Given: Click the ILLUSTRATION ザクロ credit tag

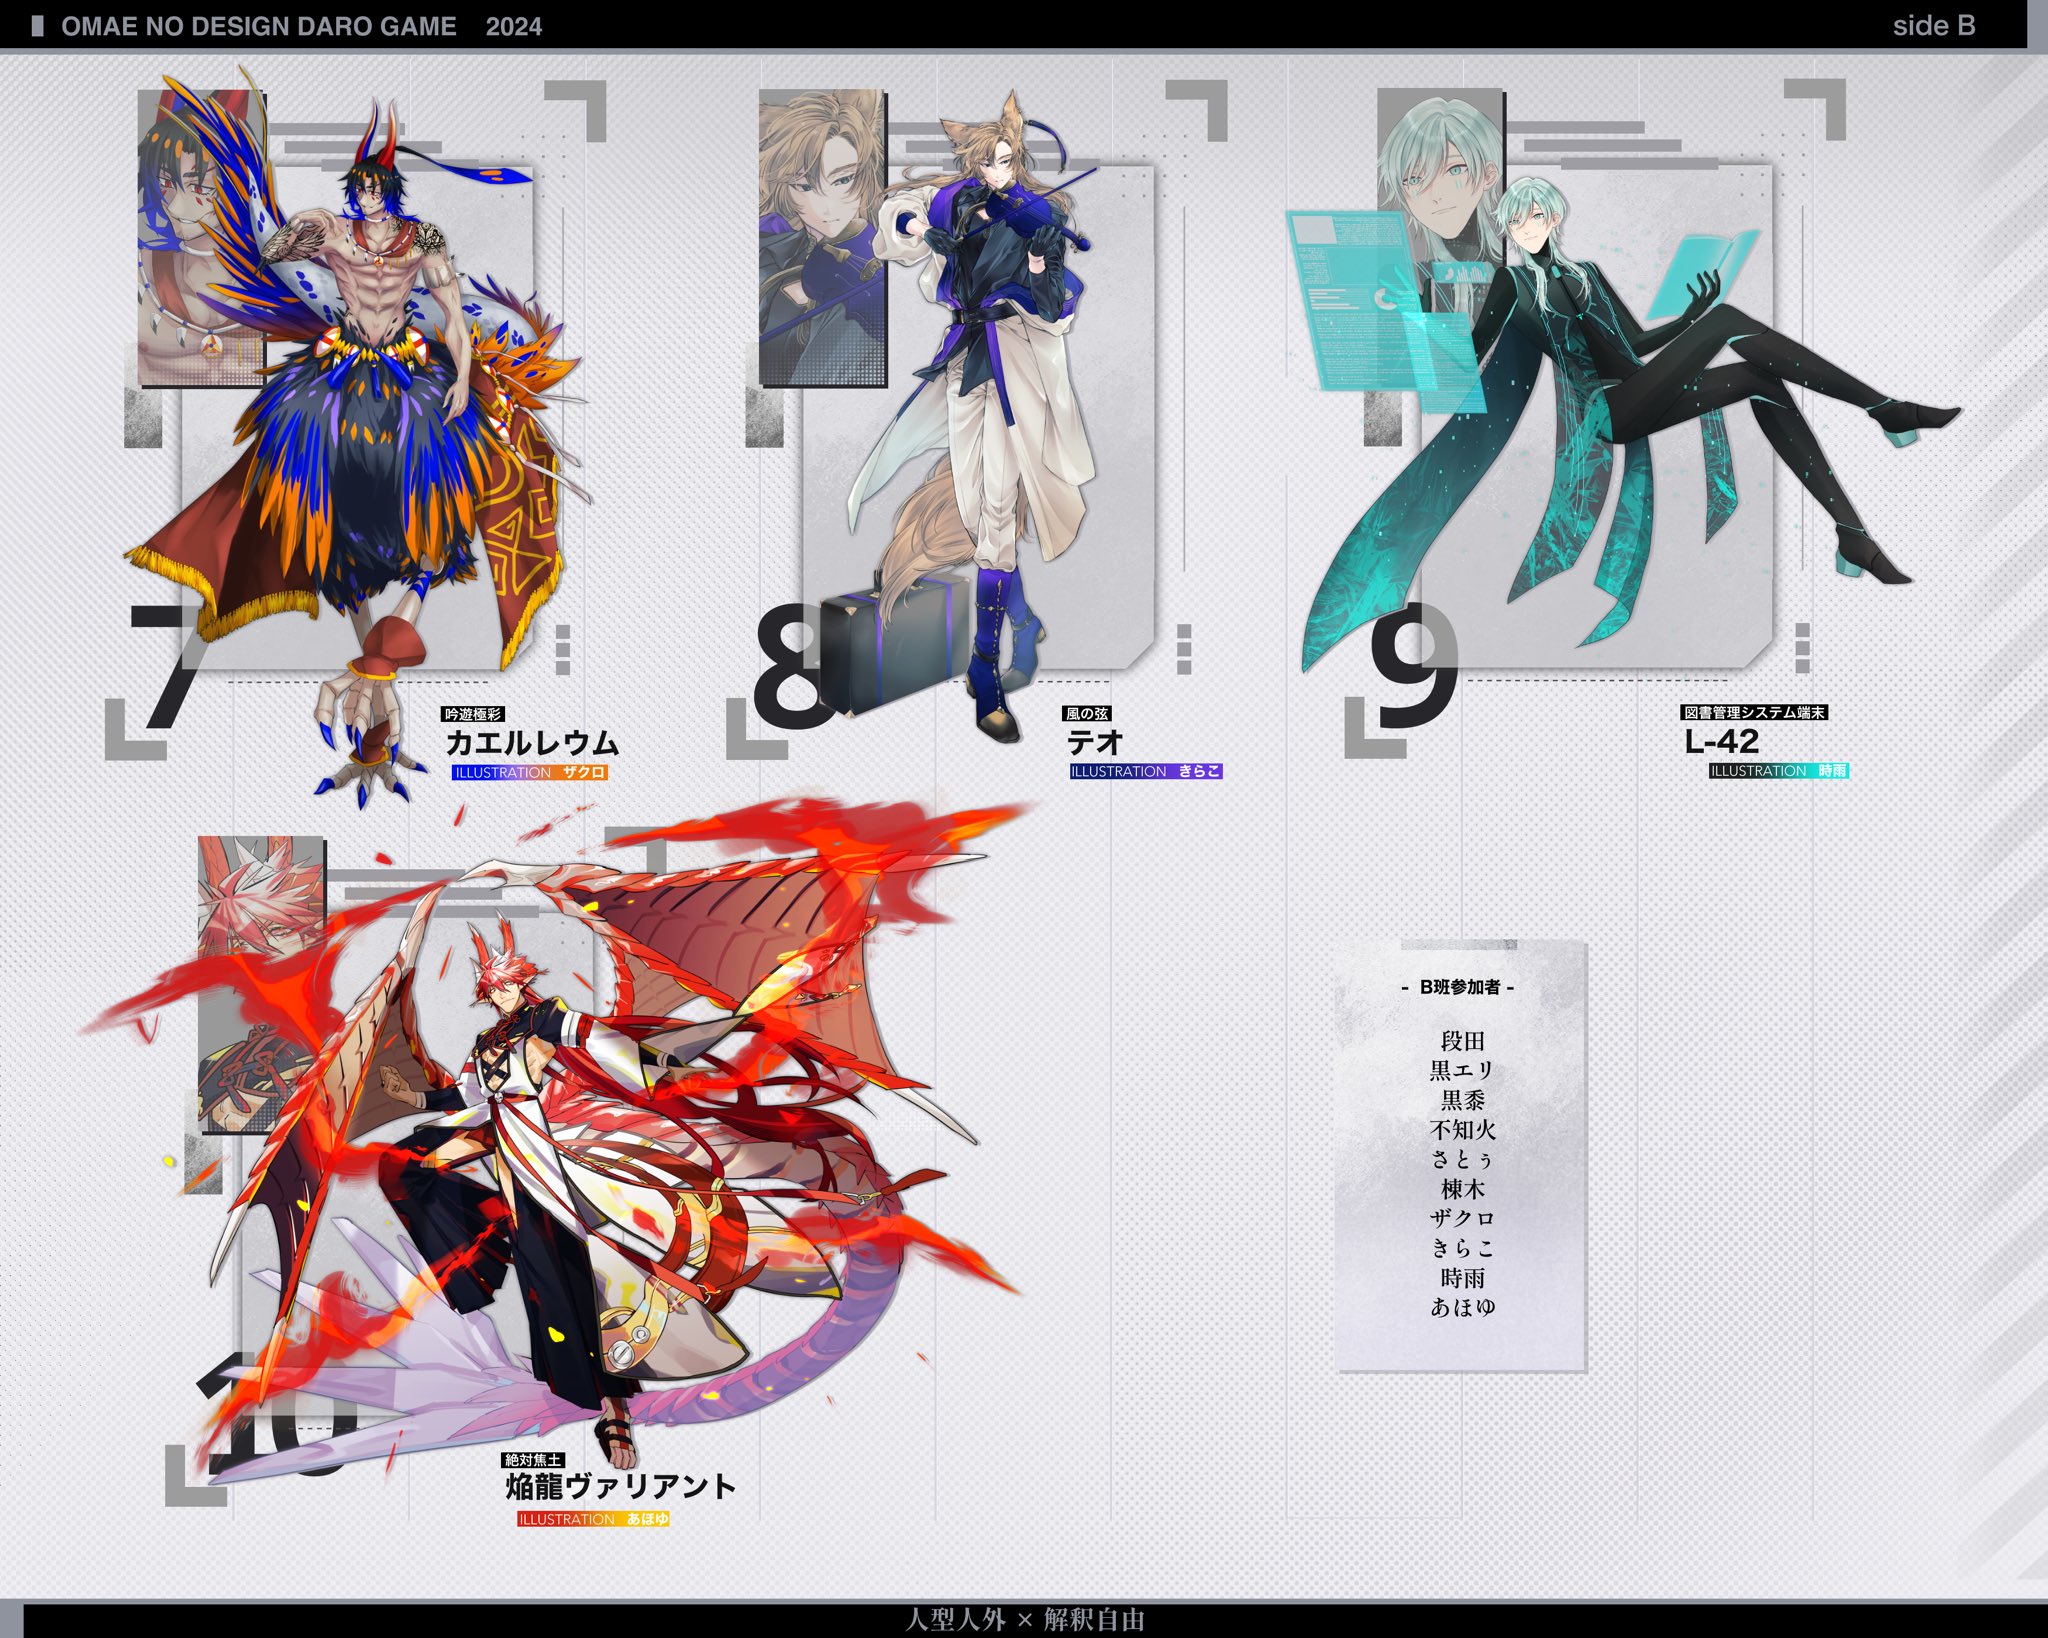Looking at the screenshot, I should coord(530,773).
